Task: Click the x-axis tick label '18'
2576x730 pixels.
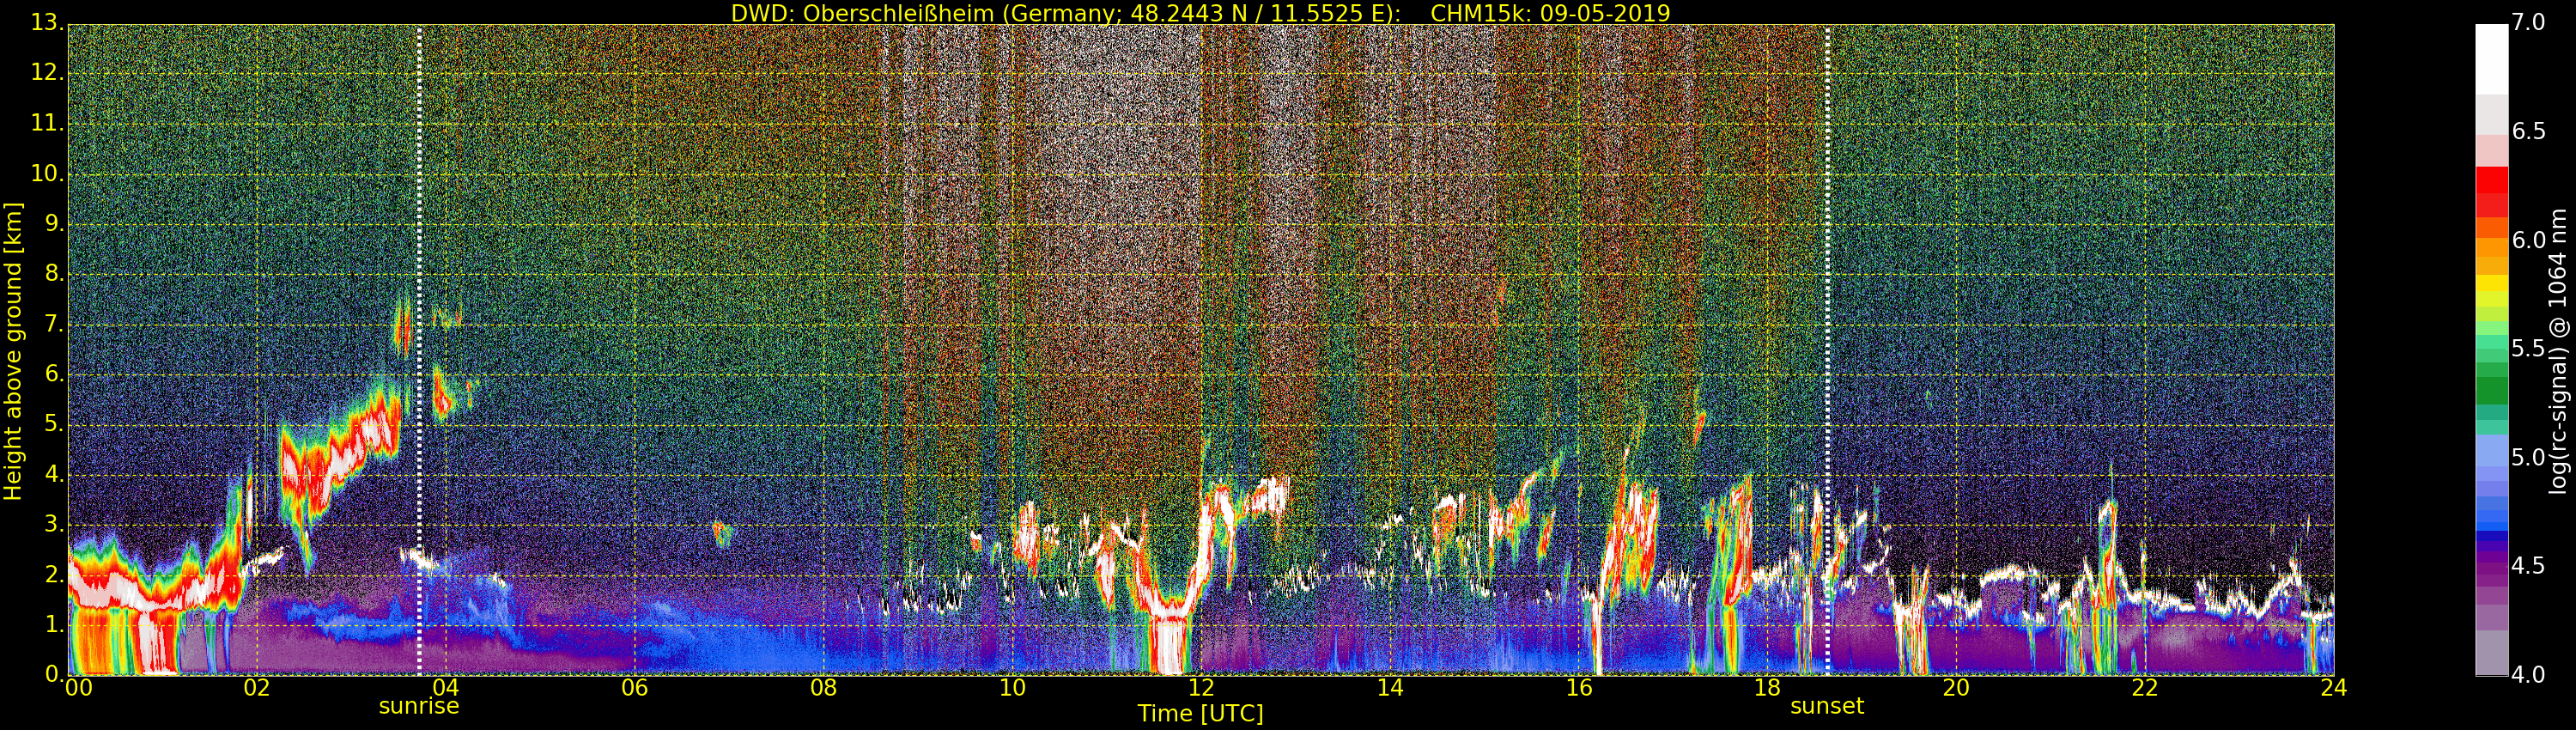Action: click(x=1767, y=688)
